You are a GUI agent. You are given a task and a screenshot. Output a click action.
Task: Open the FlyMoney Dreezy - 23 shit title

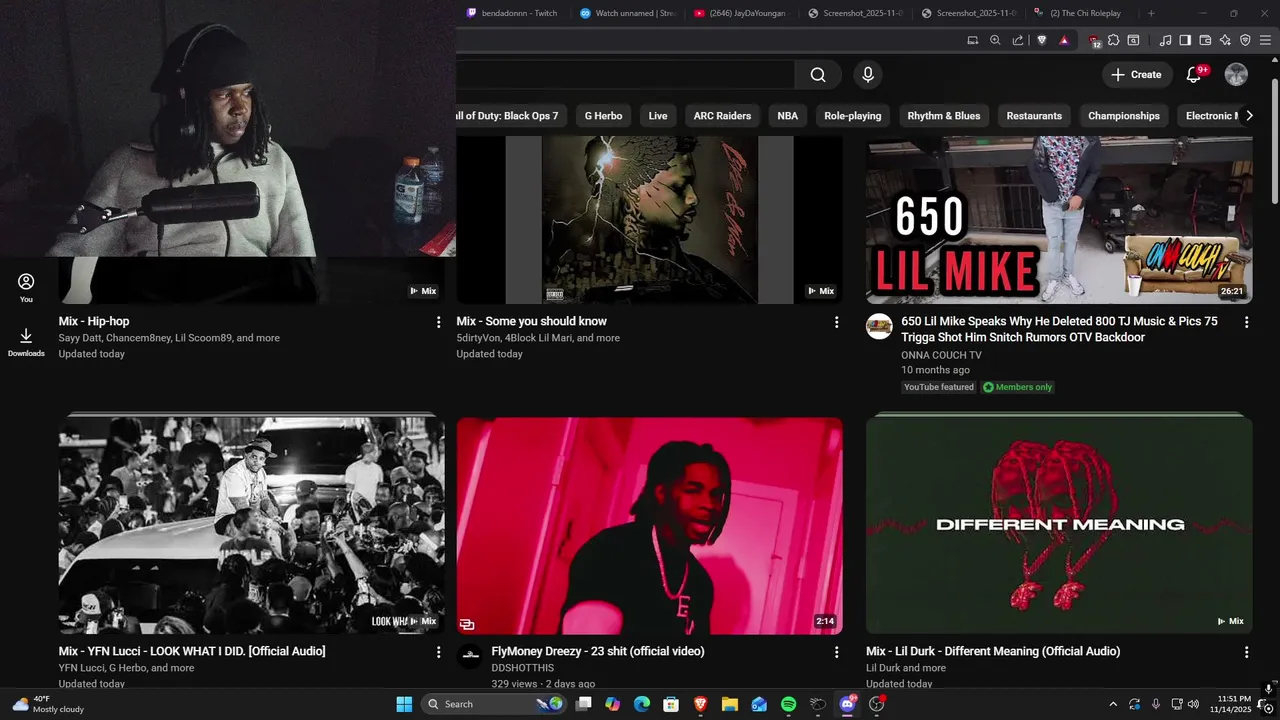pyautogui.click(x=598, y=651)
